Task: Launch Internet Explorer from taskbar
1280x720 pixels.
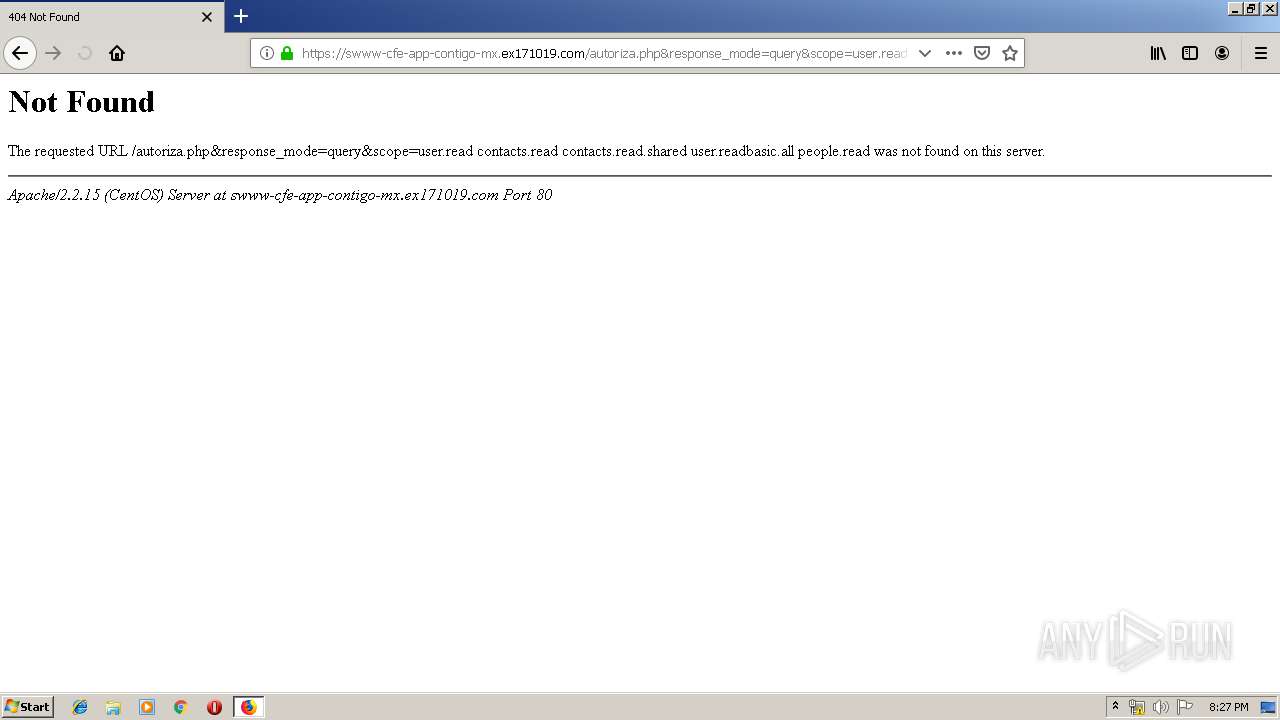Action: coord(80,707)
